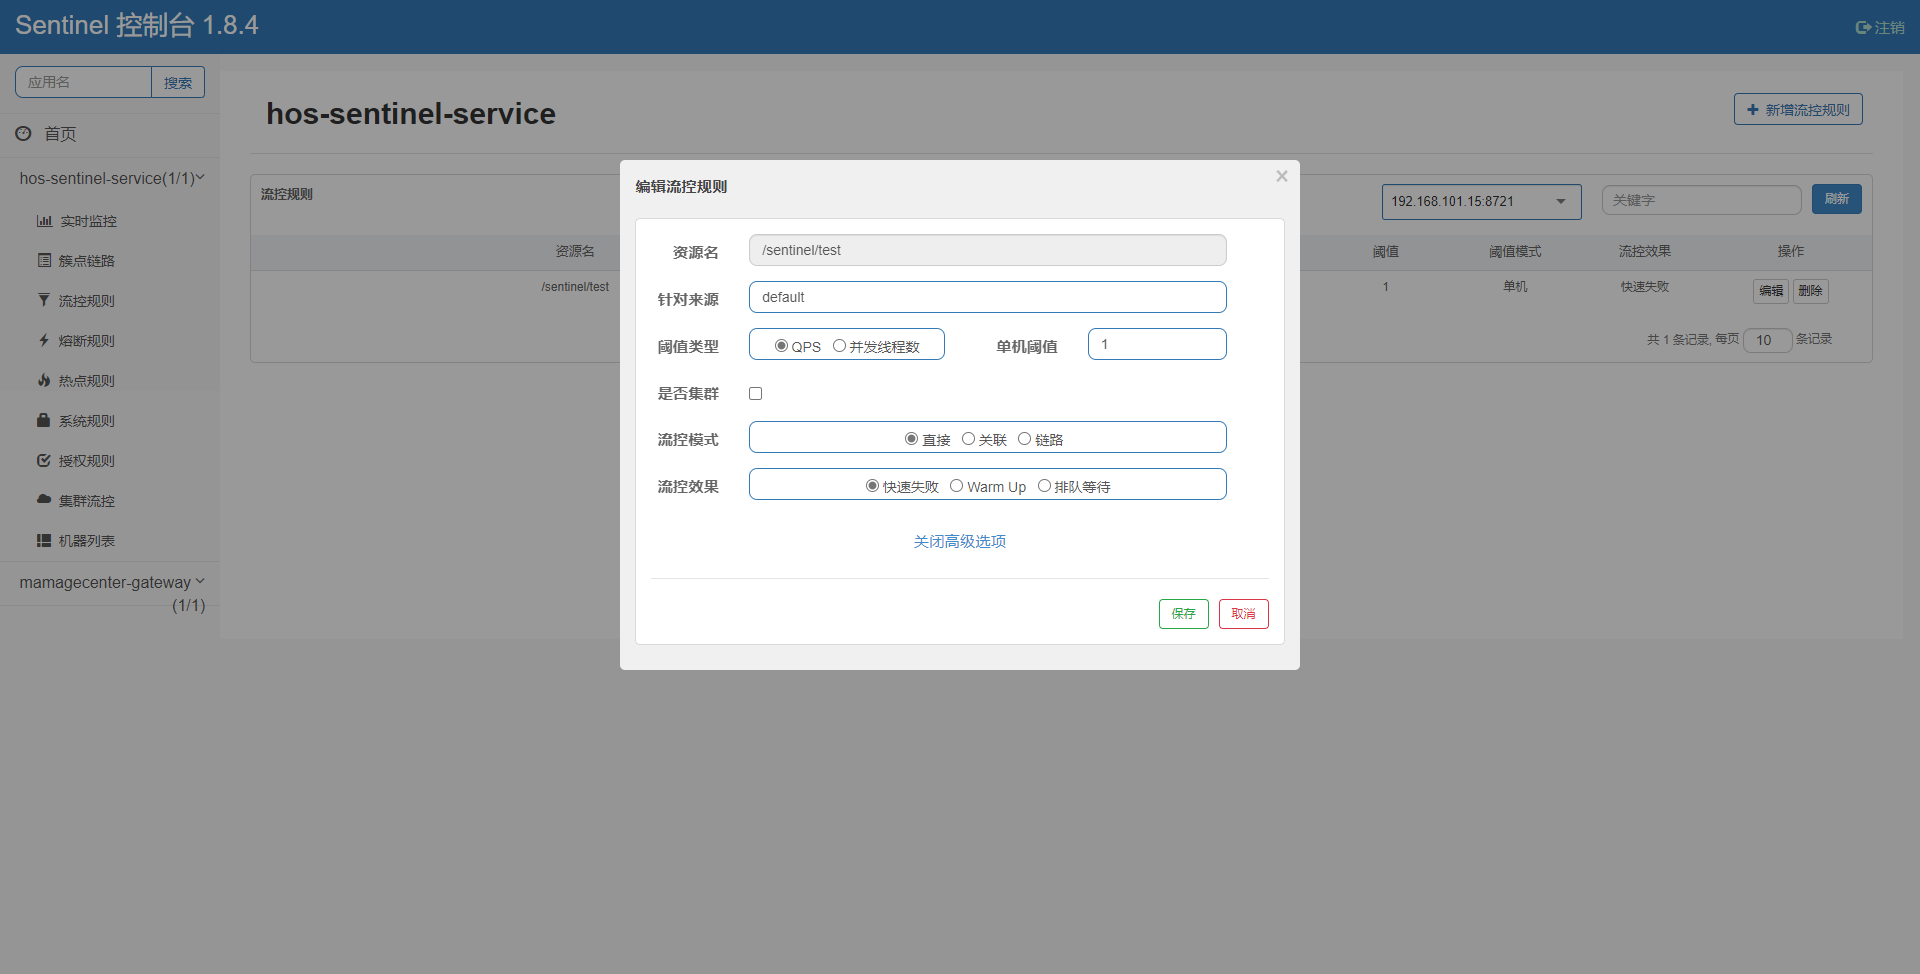Click the cluster link list icon
1920x974 pixels.
[x=44, y=261]
